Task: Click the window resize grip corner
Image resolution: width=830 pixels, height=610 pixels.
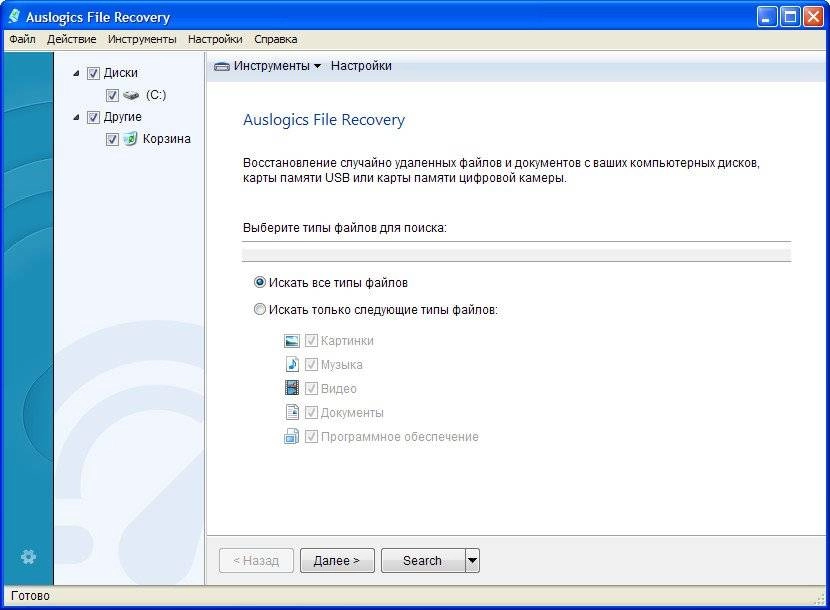Action: click(x=820, y=599)
